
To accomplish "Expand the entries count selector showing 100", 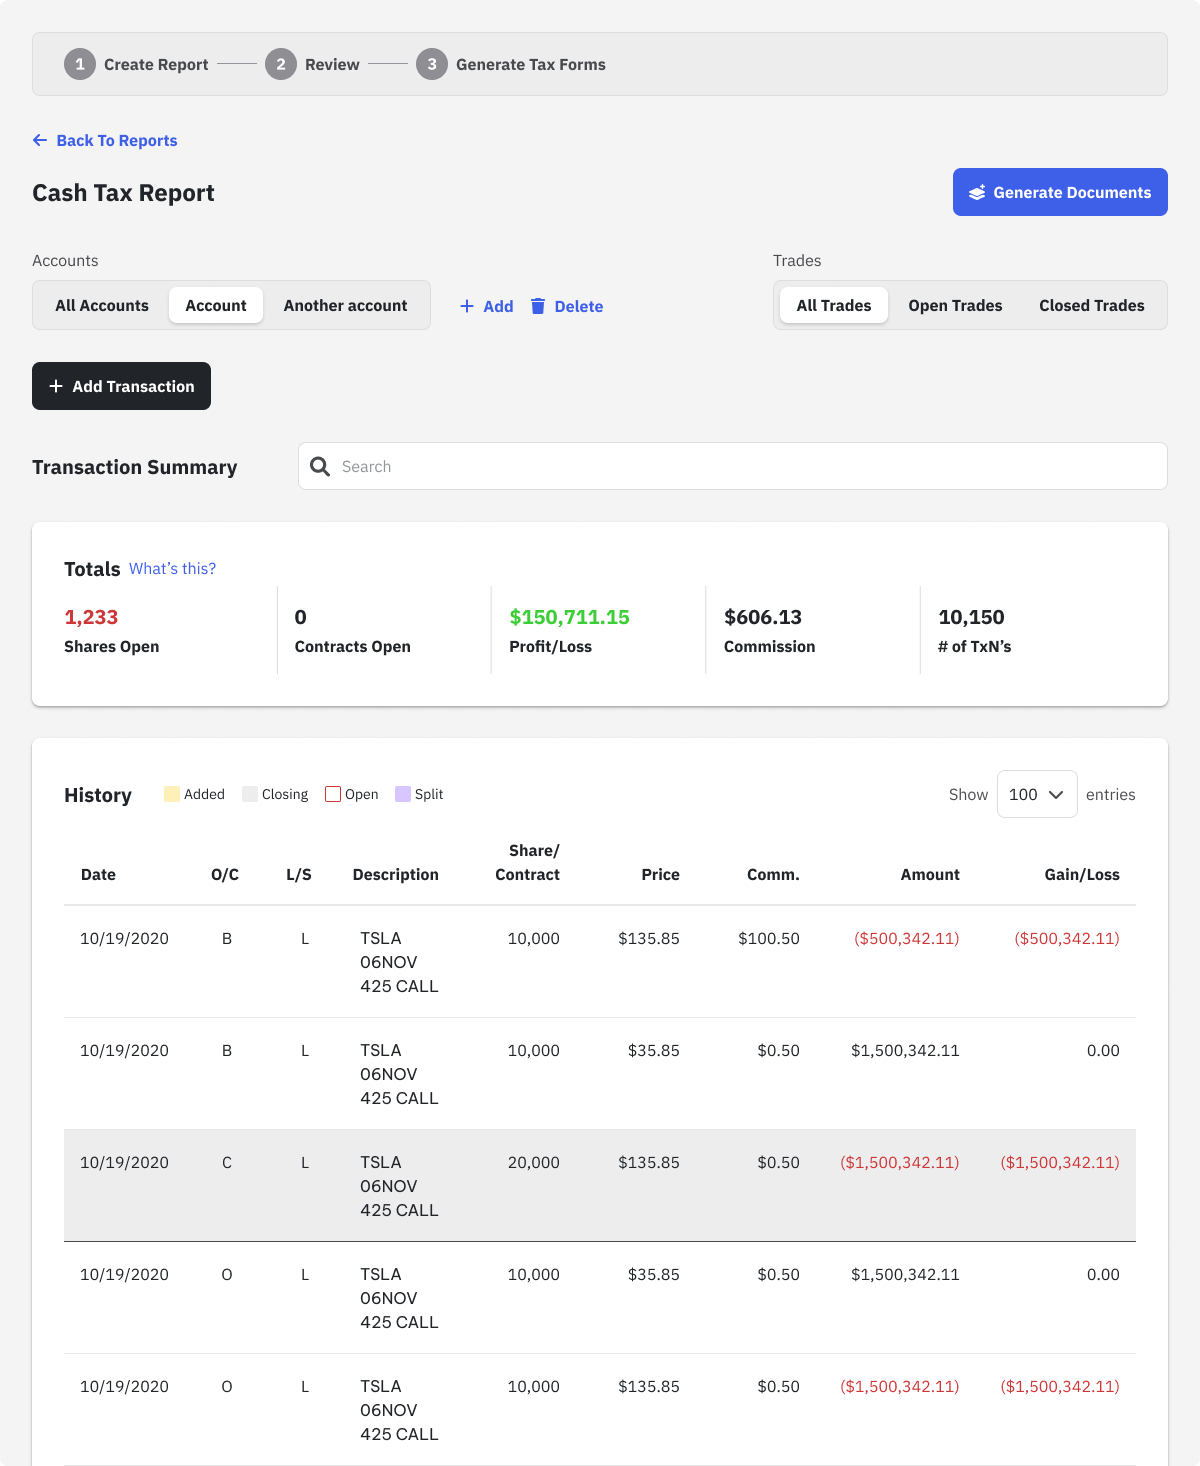I will point(1036,794).
